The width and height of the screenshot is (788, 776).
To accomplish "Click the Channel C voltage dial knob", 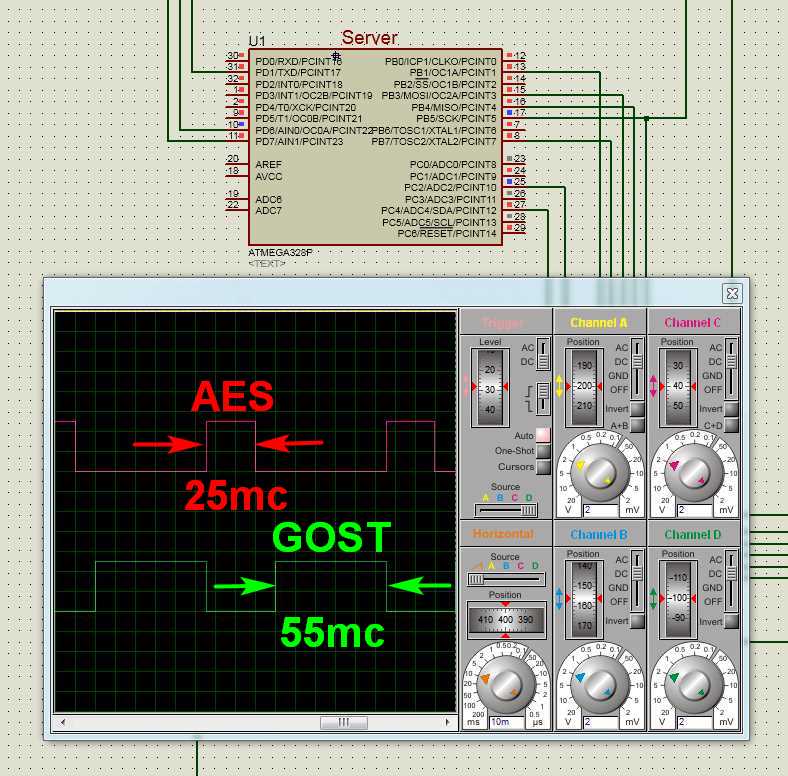I will pyautogui.click(x=691, y=470).
